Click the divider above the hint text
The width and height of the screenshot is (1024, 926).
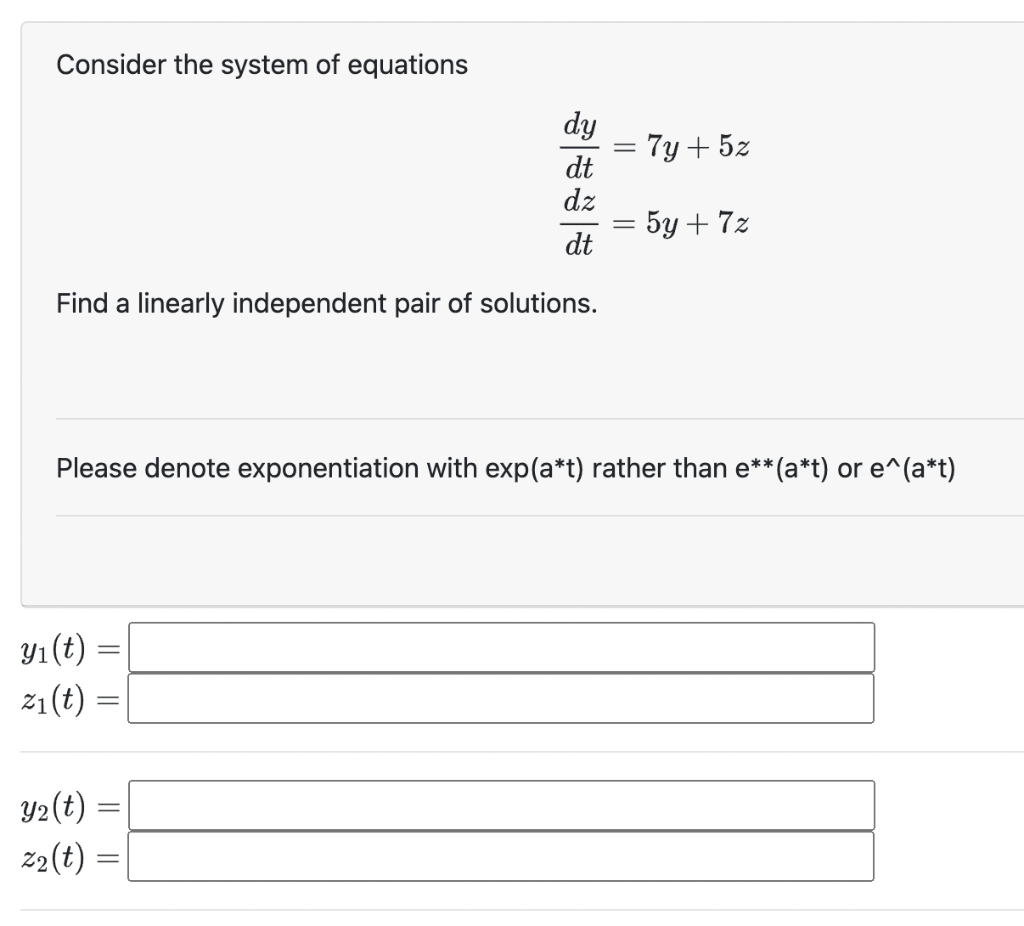pos(540,418)
